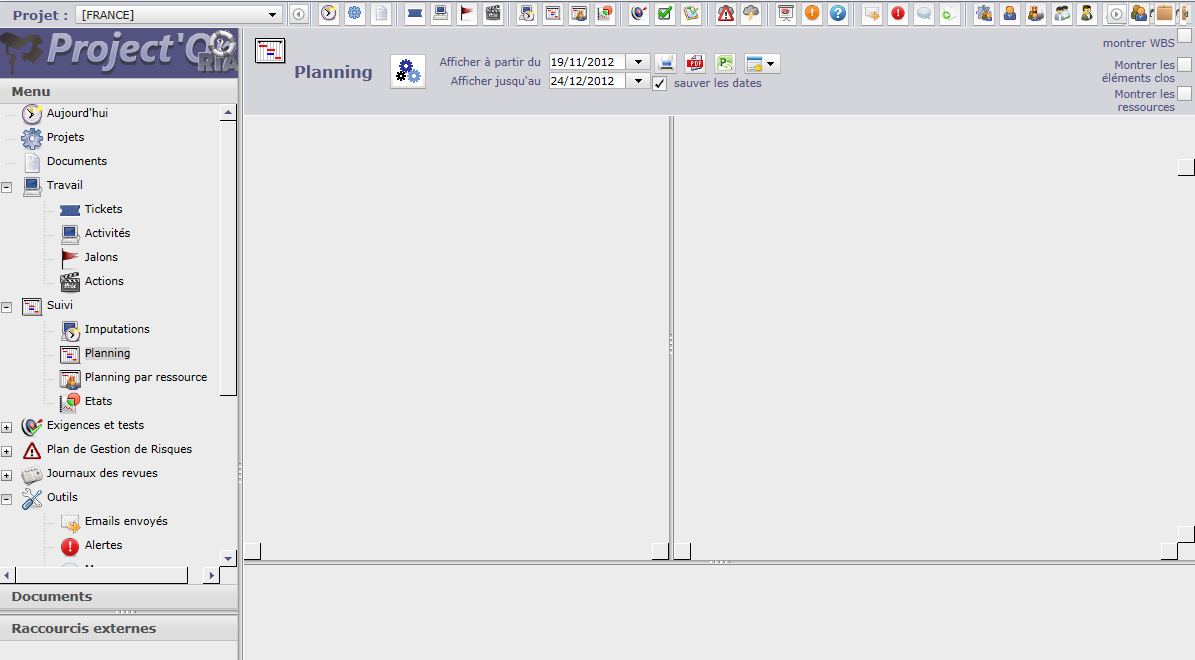Click the Documents page icon in top toolbar

tap(380, 13)
